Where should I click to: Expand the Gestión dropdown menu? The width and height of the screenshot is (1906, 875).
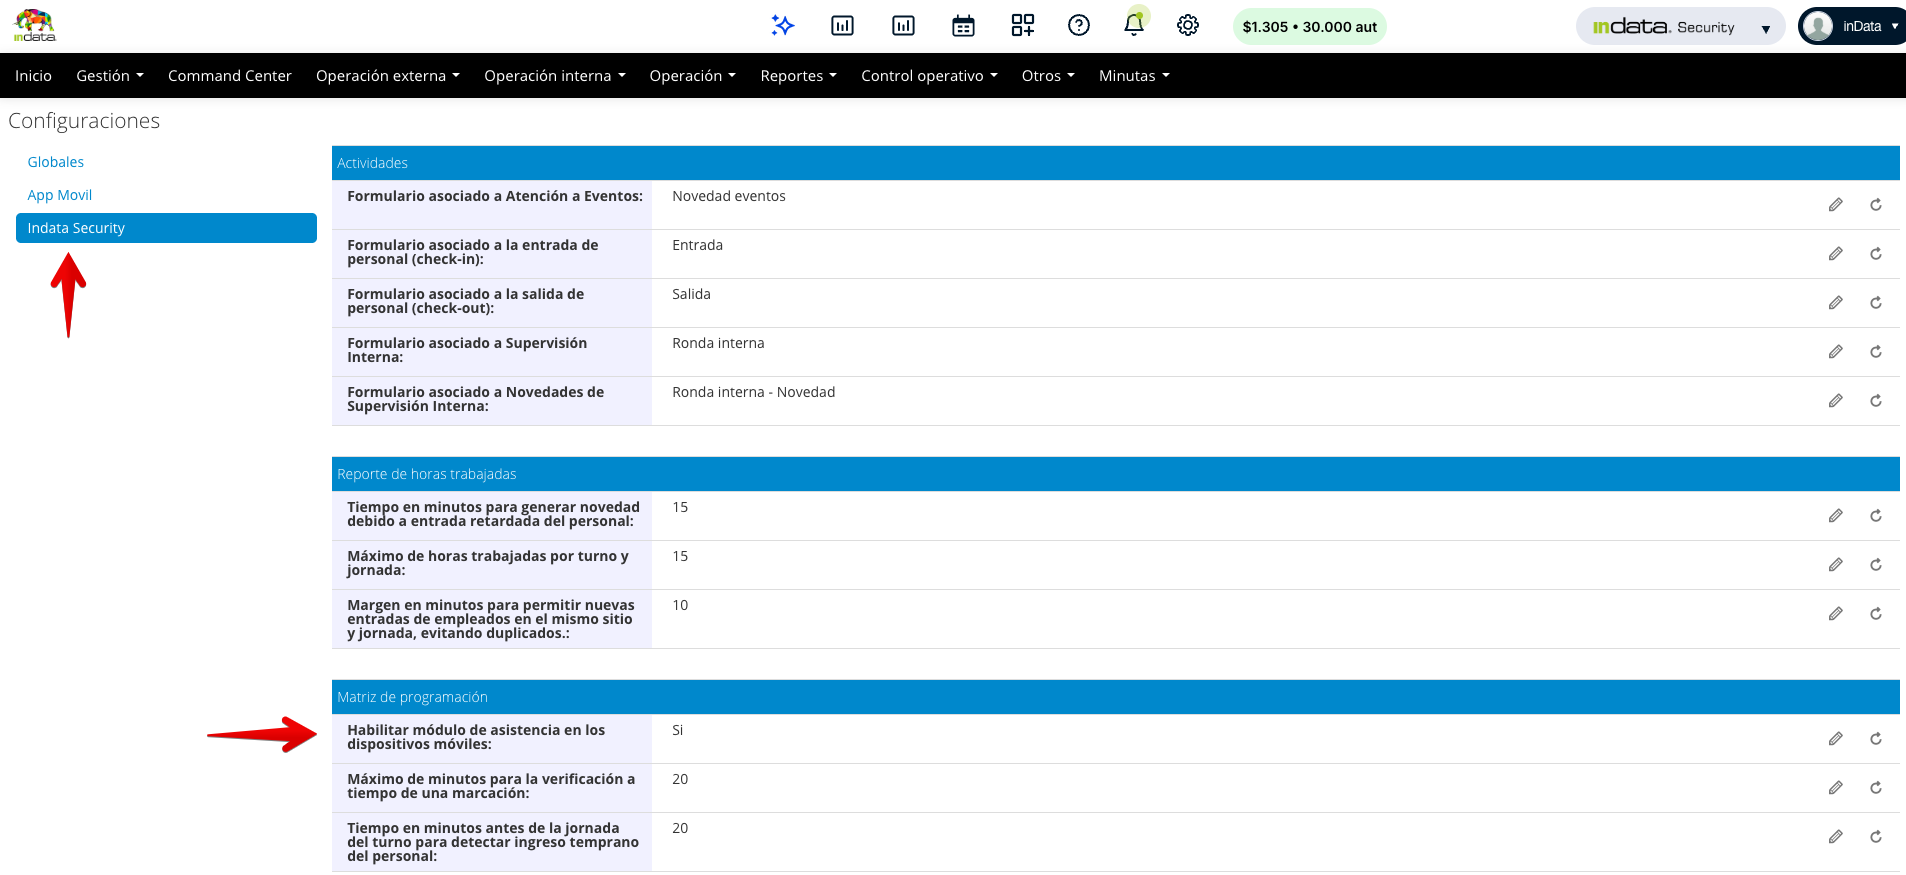(110, 76)
